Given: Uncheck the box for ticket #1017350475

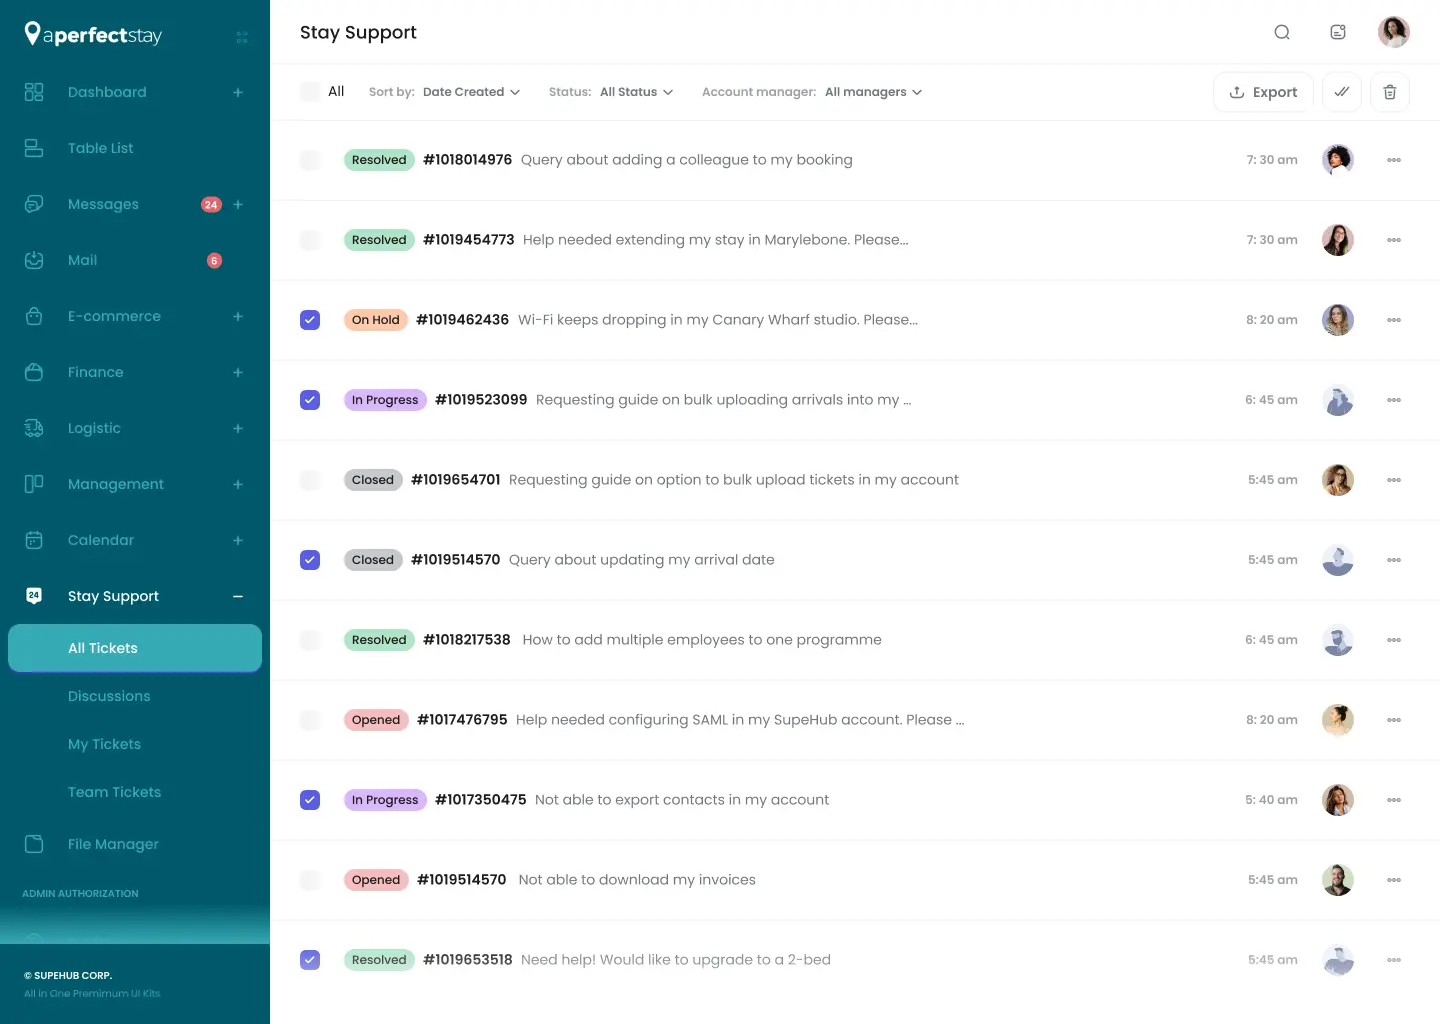Looking at the screenshot, I should (x=310, y=800).
